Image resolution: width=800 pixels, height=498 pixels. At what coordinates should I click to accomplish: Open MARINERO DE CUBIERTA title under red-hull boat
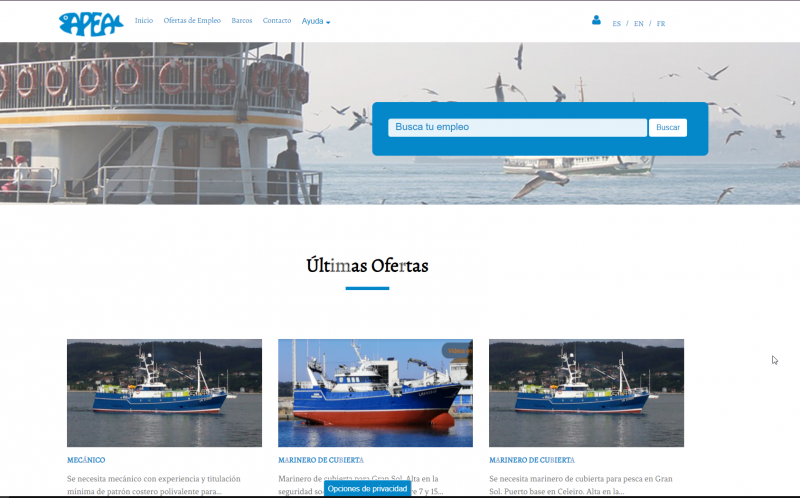point(321,460)
